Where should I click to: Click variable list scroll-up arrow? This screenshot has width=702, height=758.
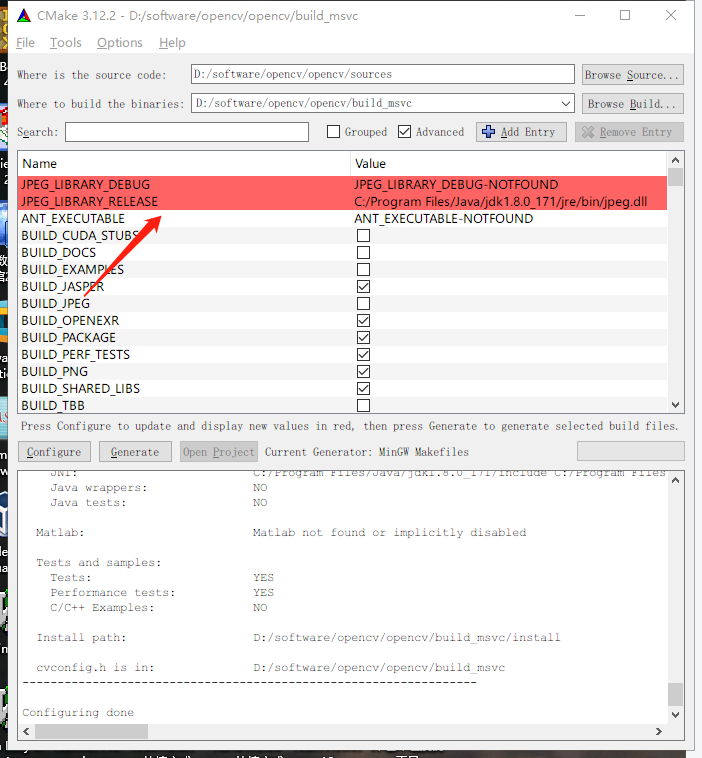(675, 160)
